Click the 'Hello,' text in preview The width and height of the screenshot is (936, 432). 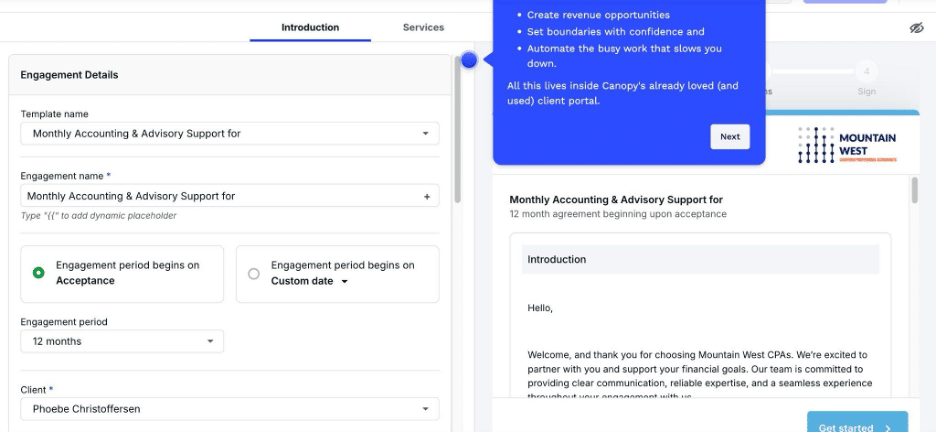(x=540, y=308)
